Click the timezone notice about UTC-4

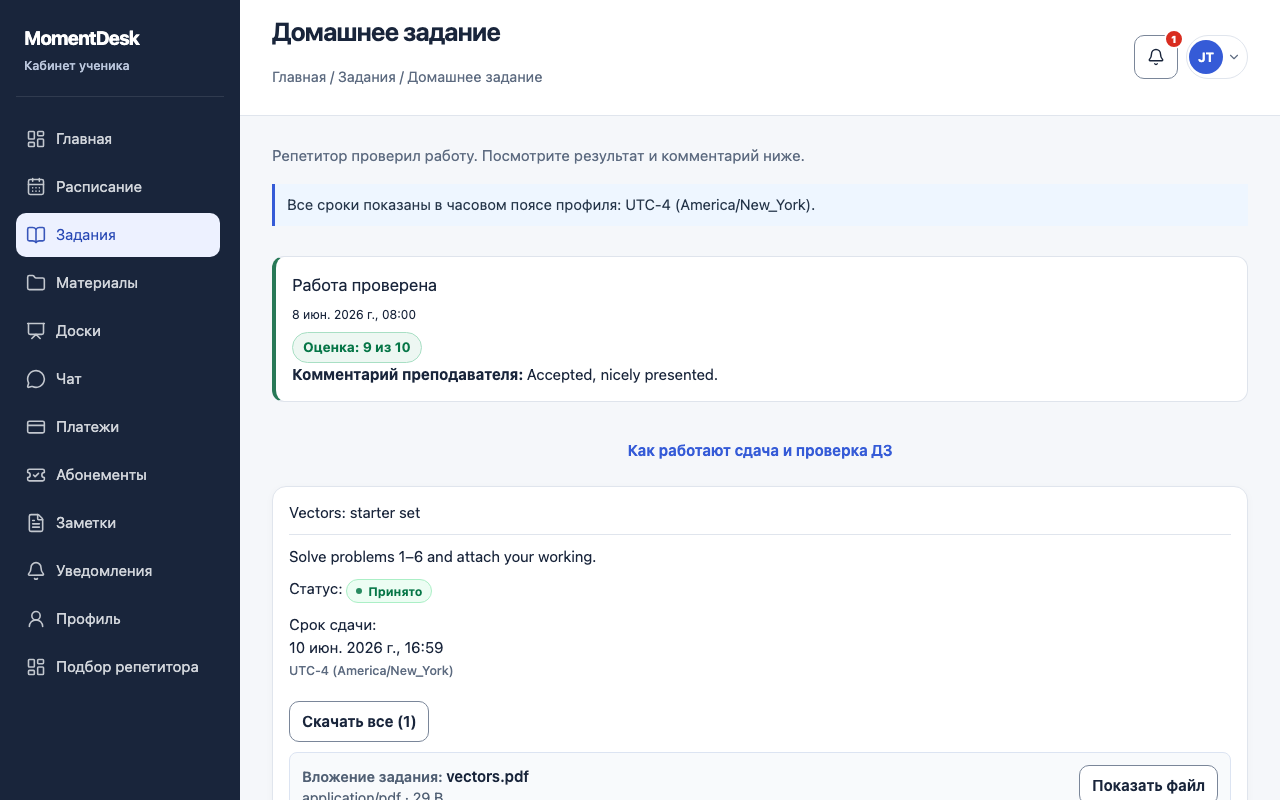760,205
